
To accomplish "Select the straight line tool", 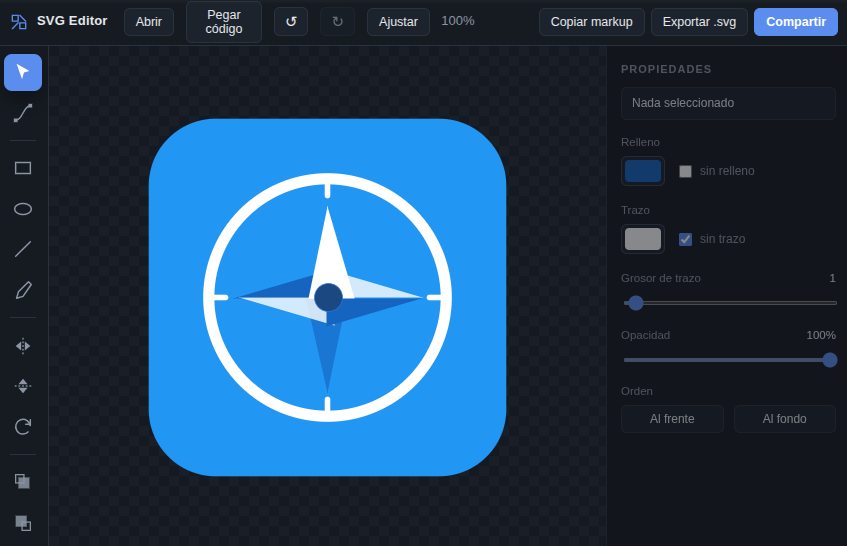I will pyautogui.click(x=23, y=249).
